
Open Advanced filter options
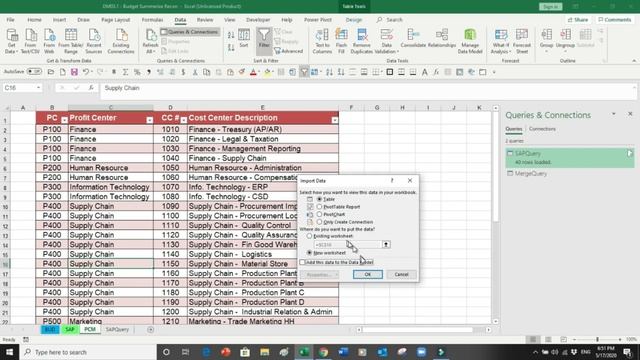pyautogui.click(x=289, y=51)
